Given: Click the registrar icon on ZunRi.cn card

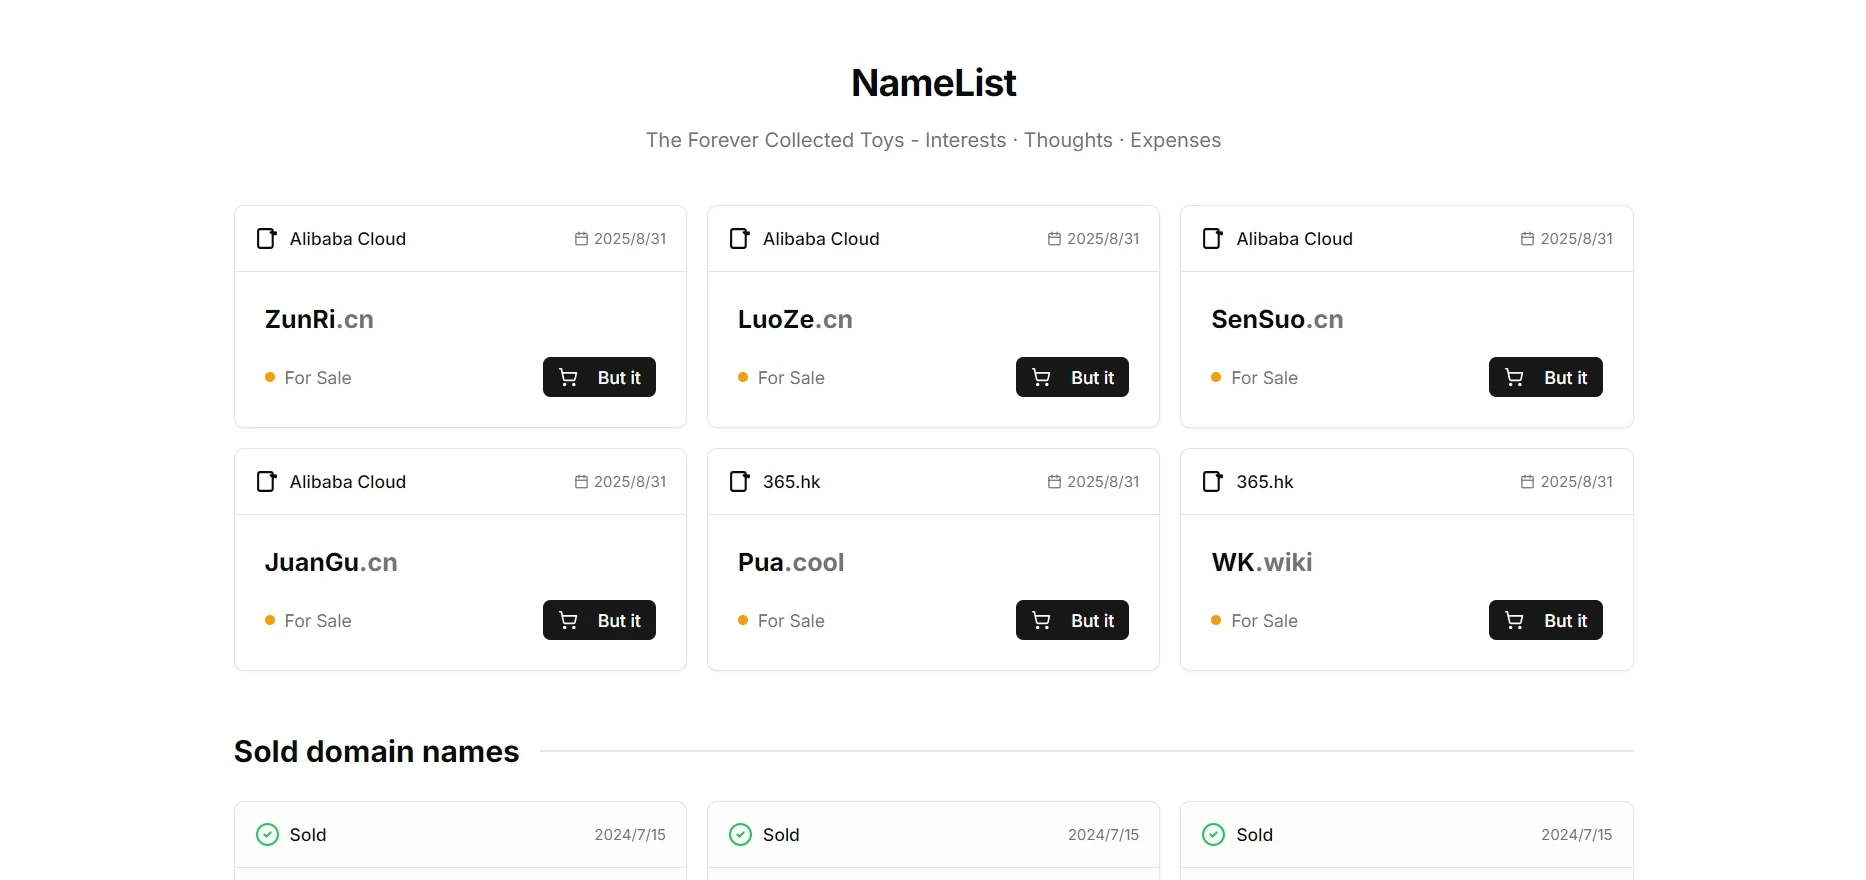Looking at the screenshot, I should click(267, 238).
